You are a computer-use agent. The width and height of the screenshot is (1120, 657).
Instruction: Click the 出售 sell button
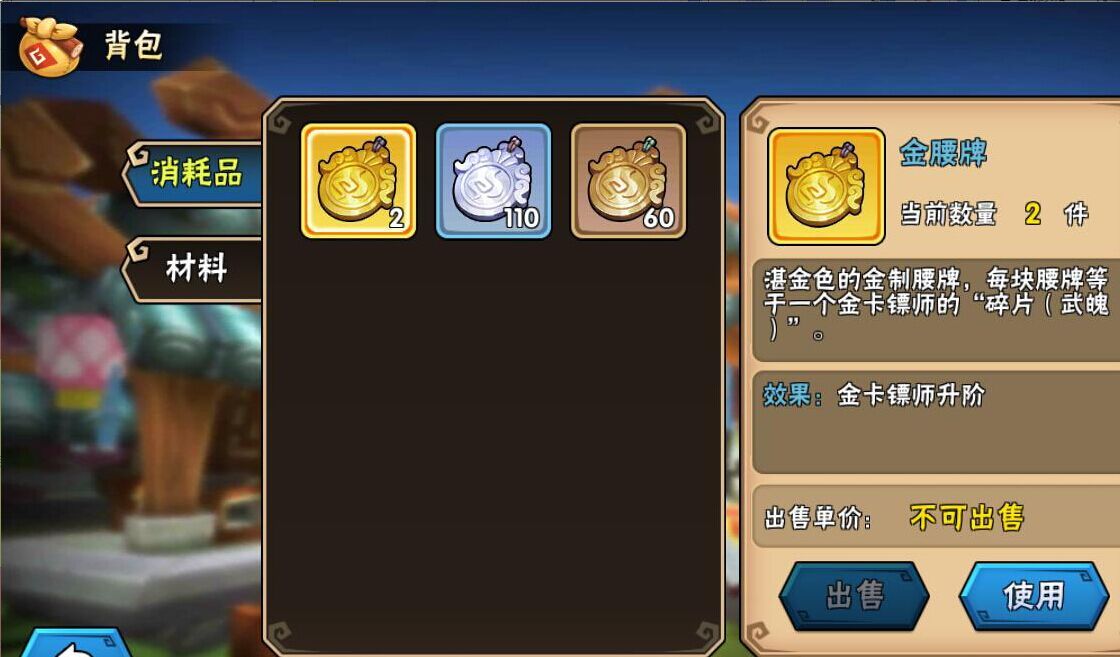coord(854,596)
